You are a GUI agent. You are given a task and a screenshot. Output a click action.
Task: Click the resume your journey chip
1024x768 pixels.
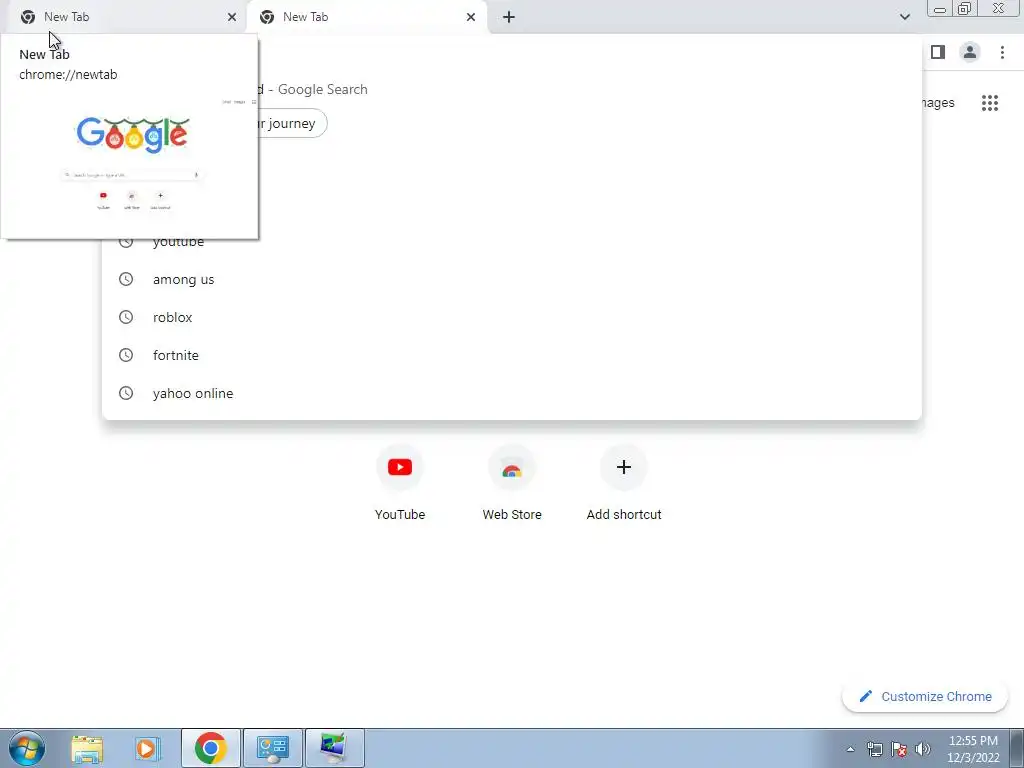tap(292, 123)
